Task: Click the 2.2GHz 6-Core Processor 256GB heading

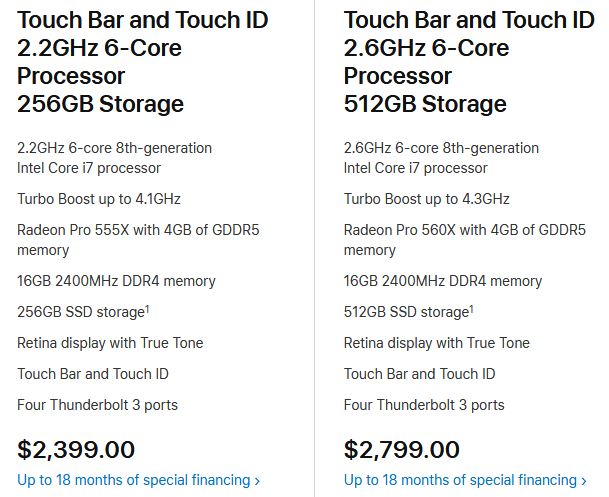Action: (x=143, y=62)
